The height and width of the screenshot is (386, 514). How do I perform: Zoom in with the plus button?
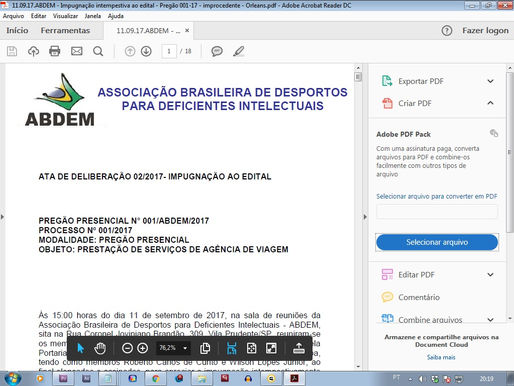(x=143, y=348)
